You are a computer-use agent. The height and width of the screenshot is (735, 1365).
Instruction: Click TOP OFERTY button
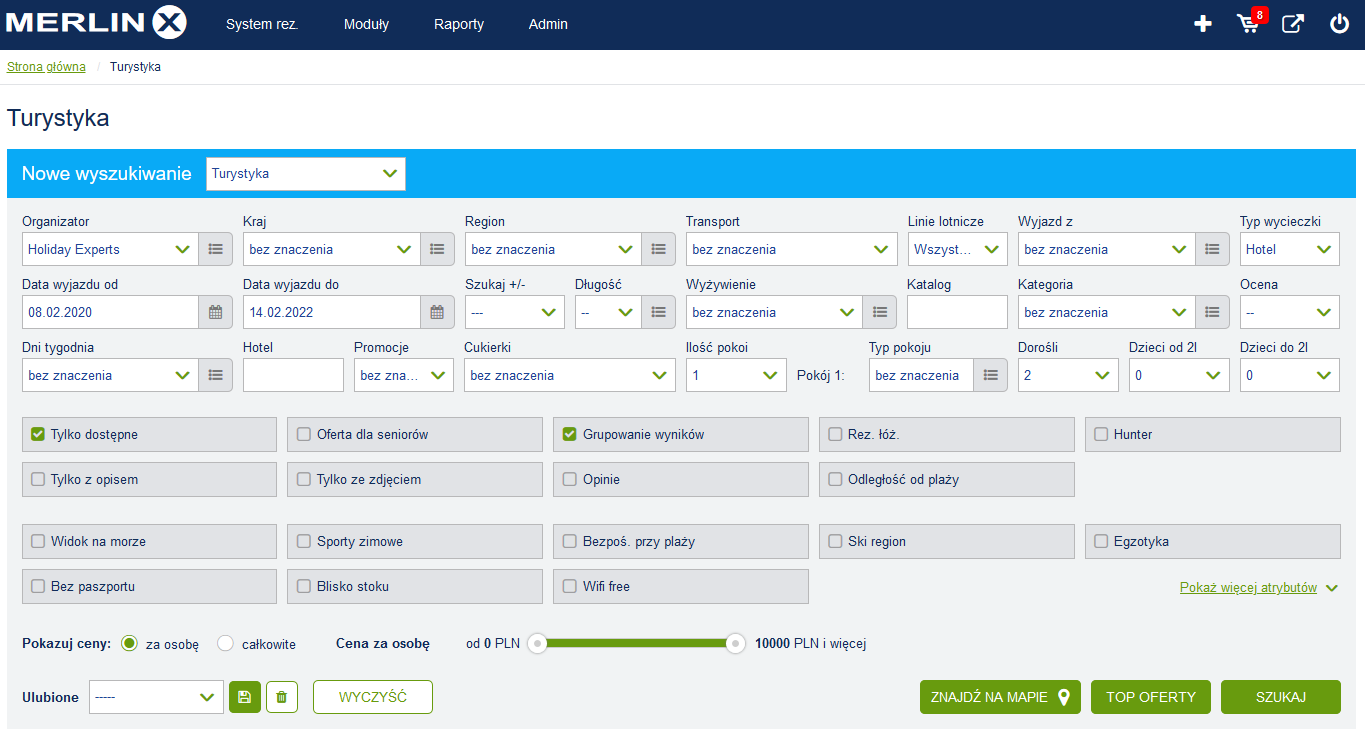click(1151, 697)
